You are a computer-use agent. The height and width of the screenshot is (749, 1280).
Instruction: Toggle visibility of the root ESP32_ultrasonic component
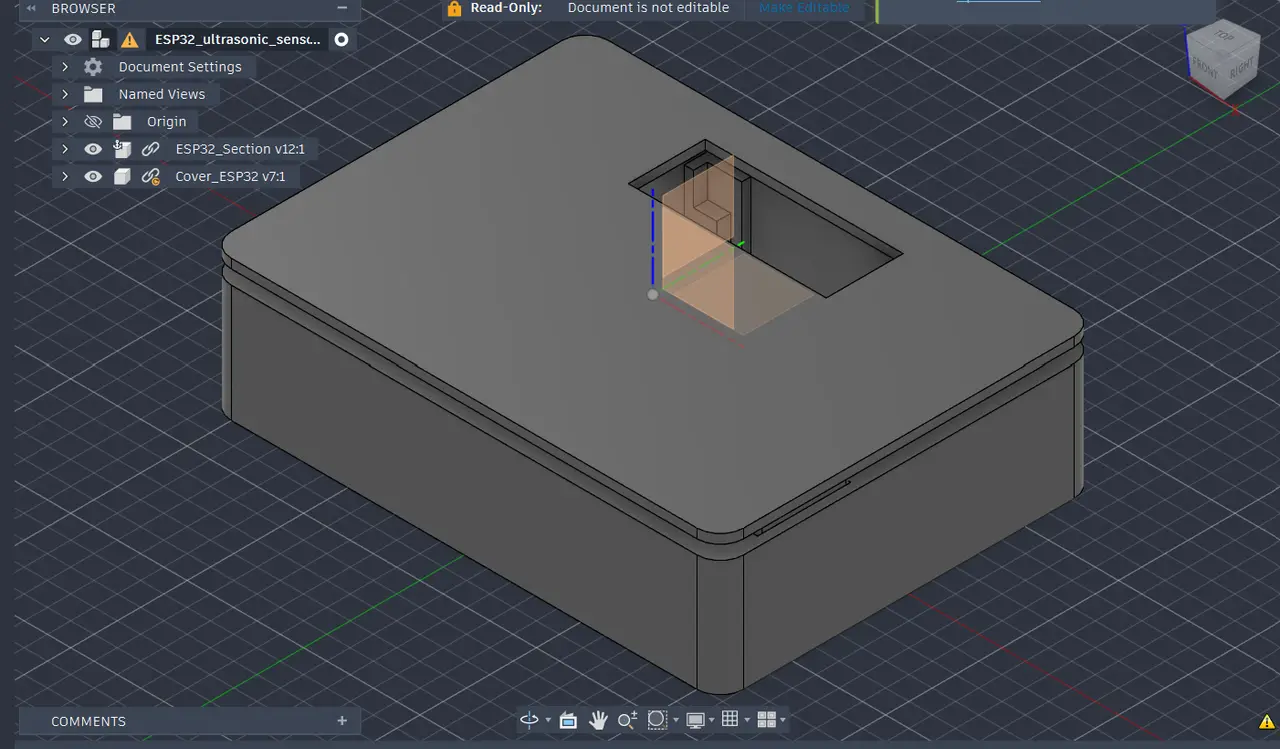72,40
